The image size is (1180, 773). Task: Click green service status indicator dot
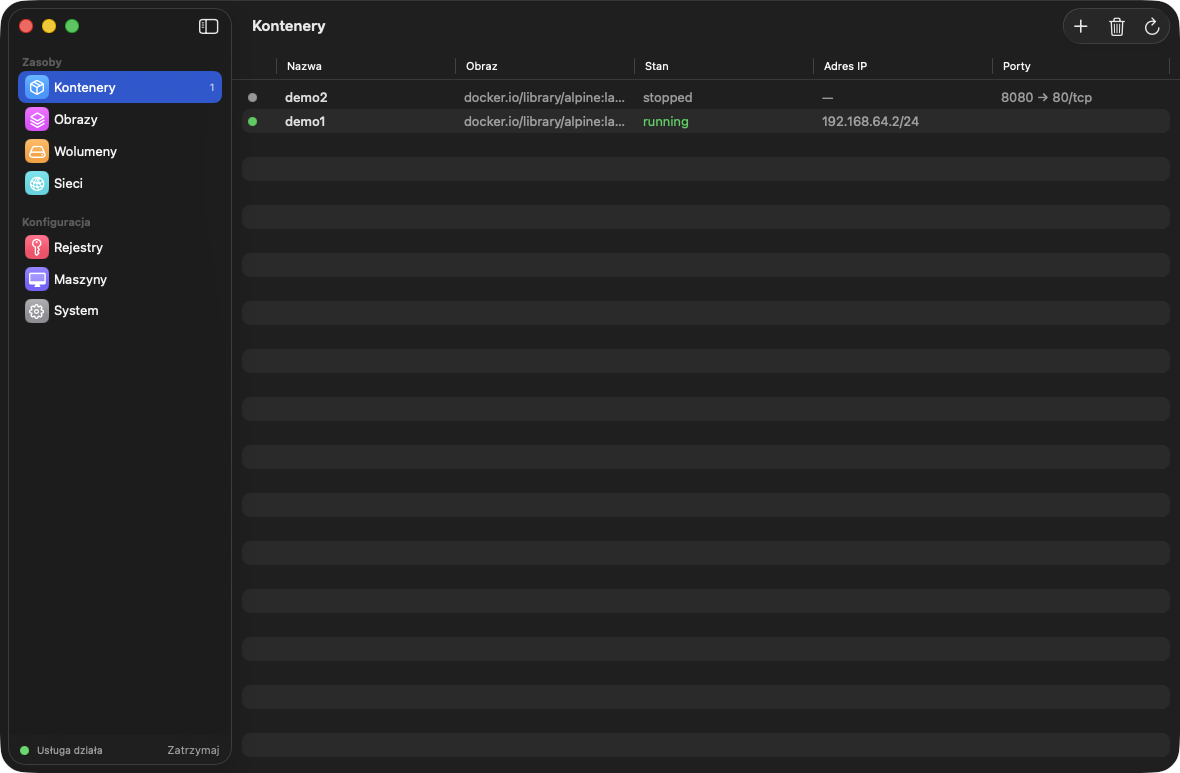point(24,750)
